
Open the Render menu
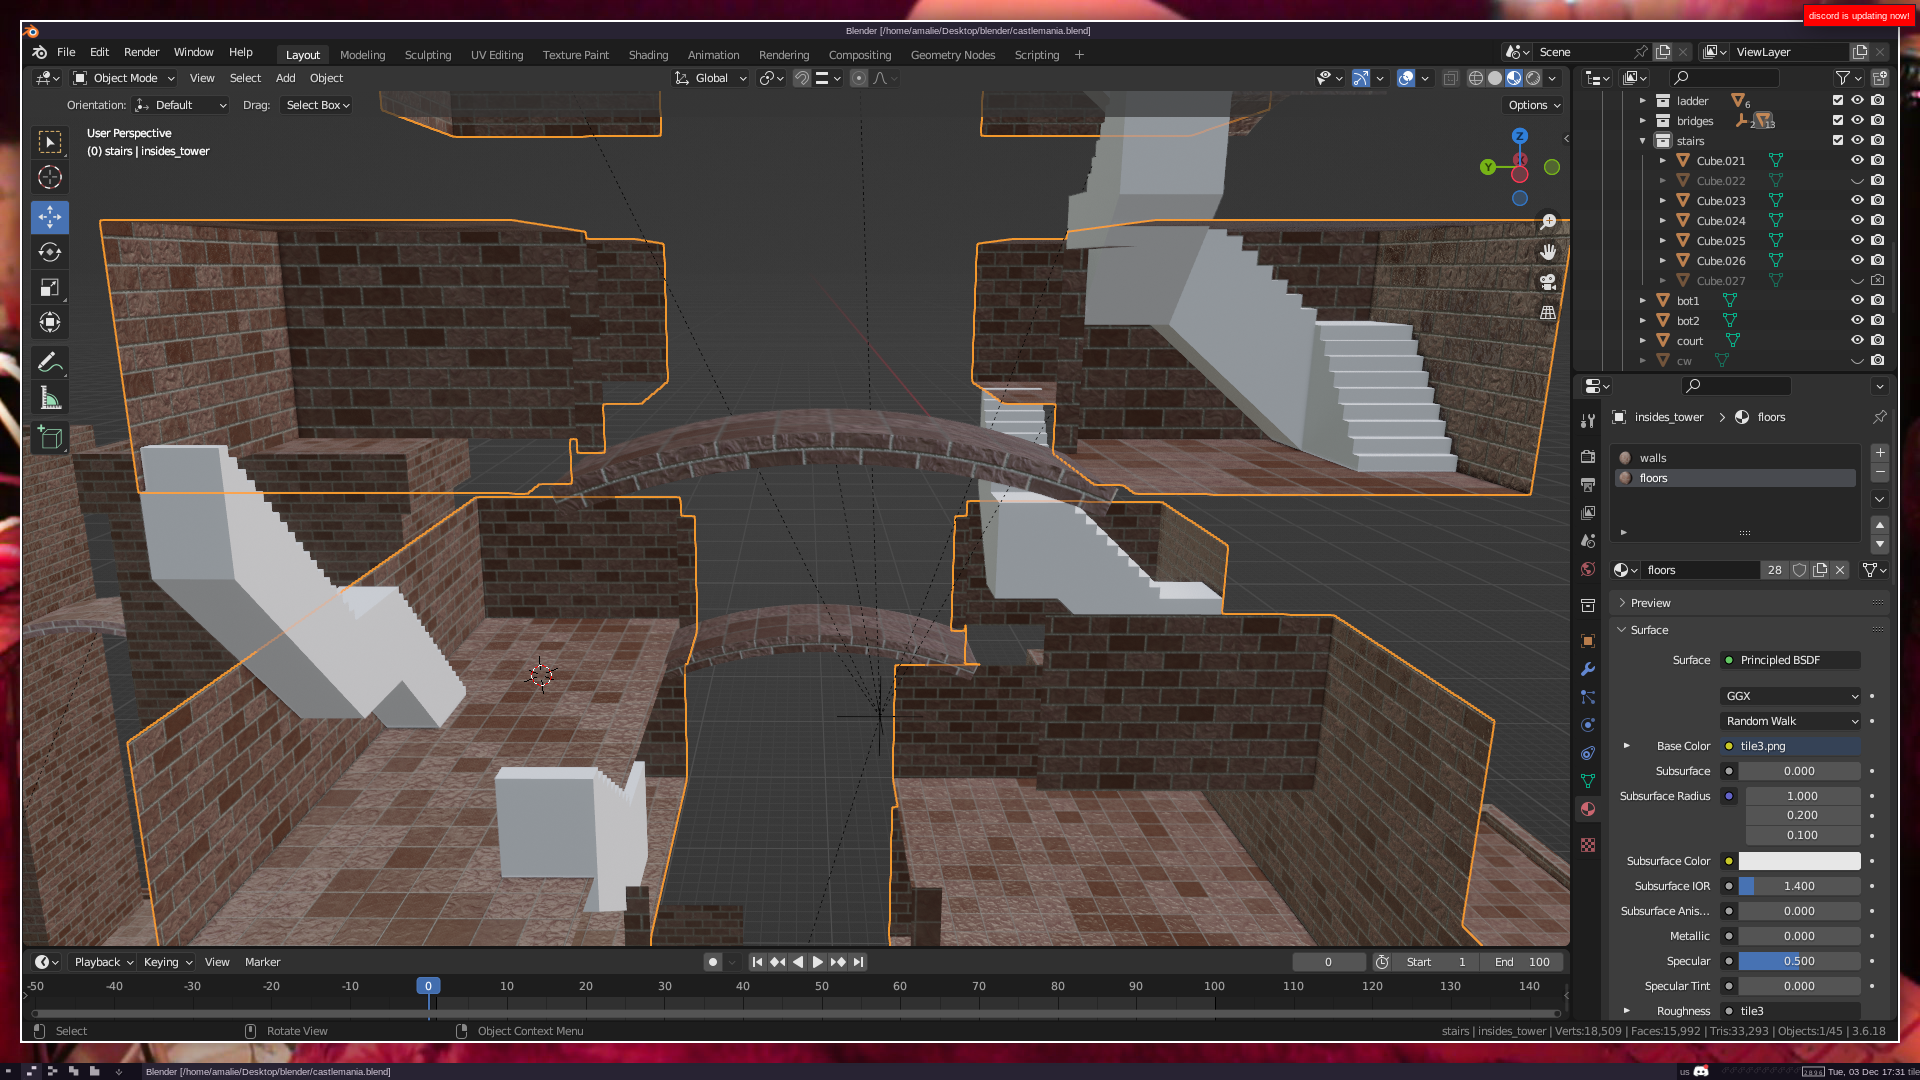141,52
